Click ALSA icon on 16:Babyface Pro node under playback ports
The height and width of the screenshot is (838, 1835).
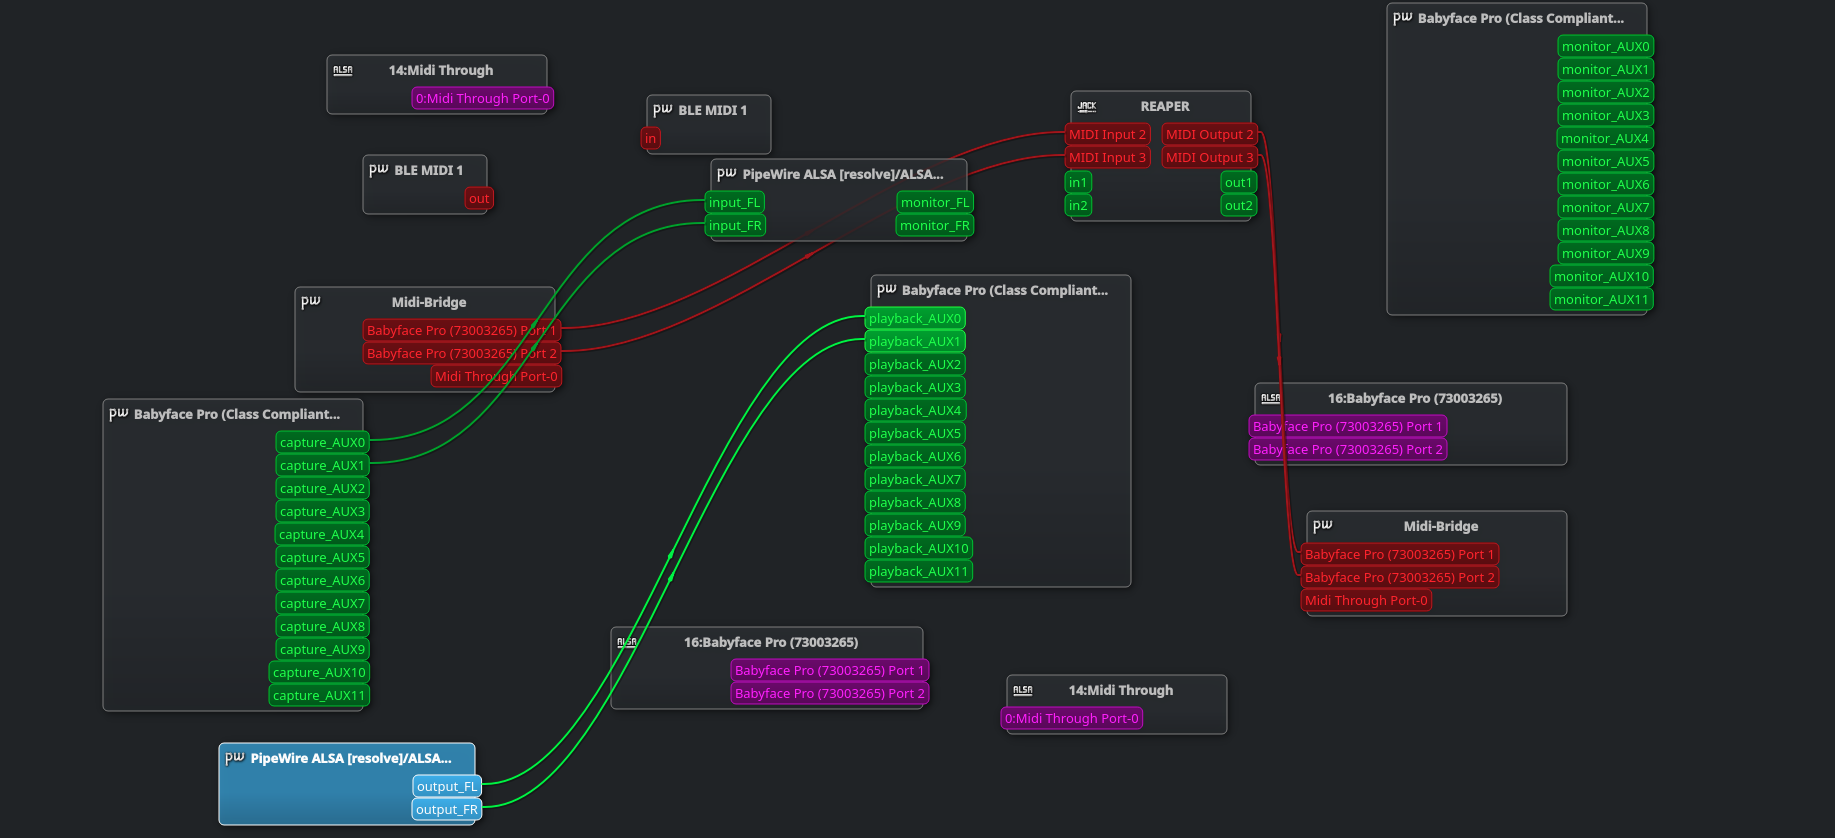627,642
